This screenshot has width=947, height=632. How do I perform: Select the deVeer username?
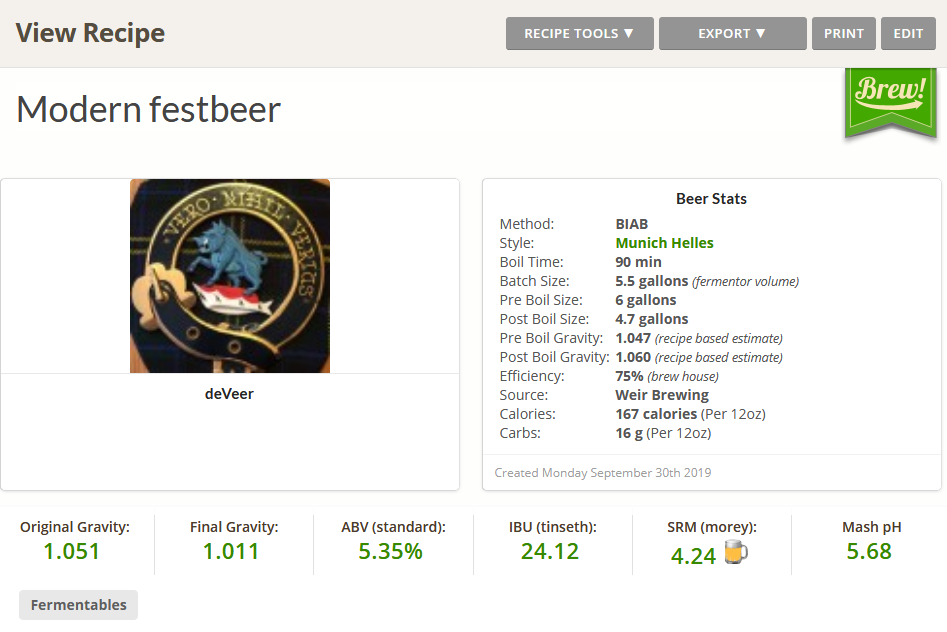tap(229, 394)
